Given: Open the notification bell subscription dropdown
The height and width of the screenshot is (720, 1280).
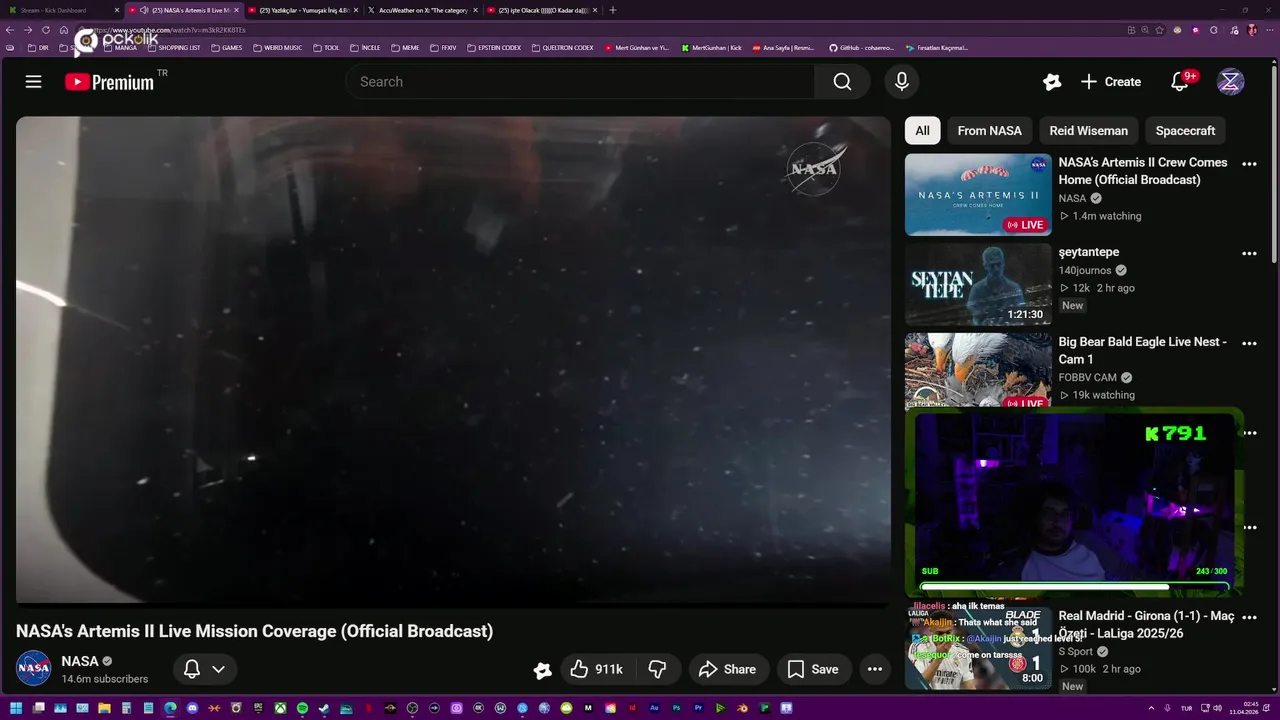Looking at the screenshot, I should 205,669.
